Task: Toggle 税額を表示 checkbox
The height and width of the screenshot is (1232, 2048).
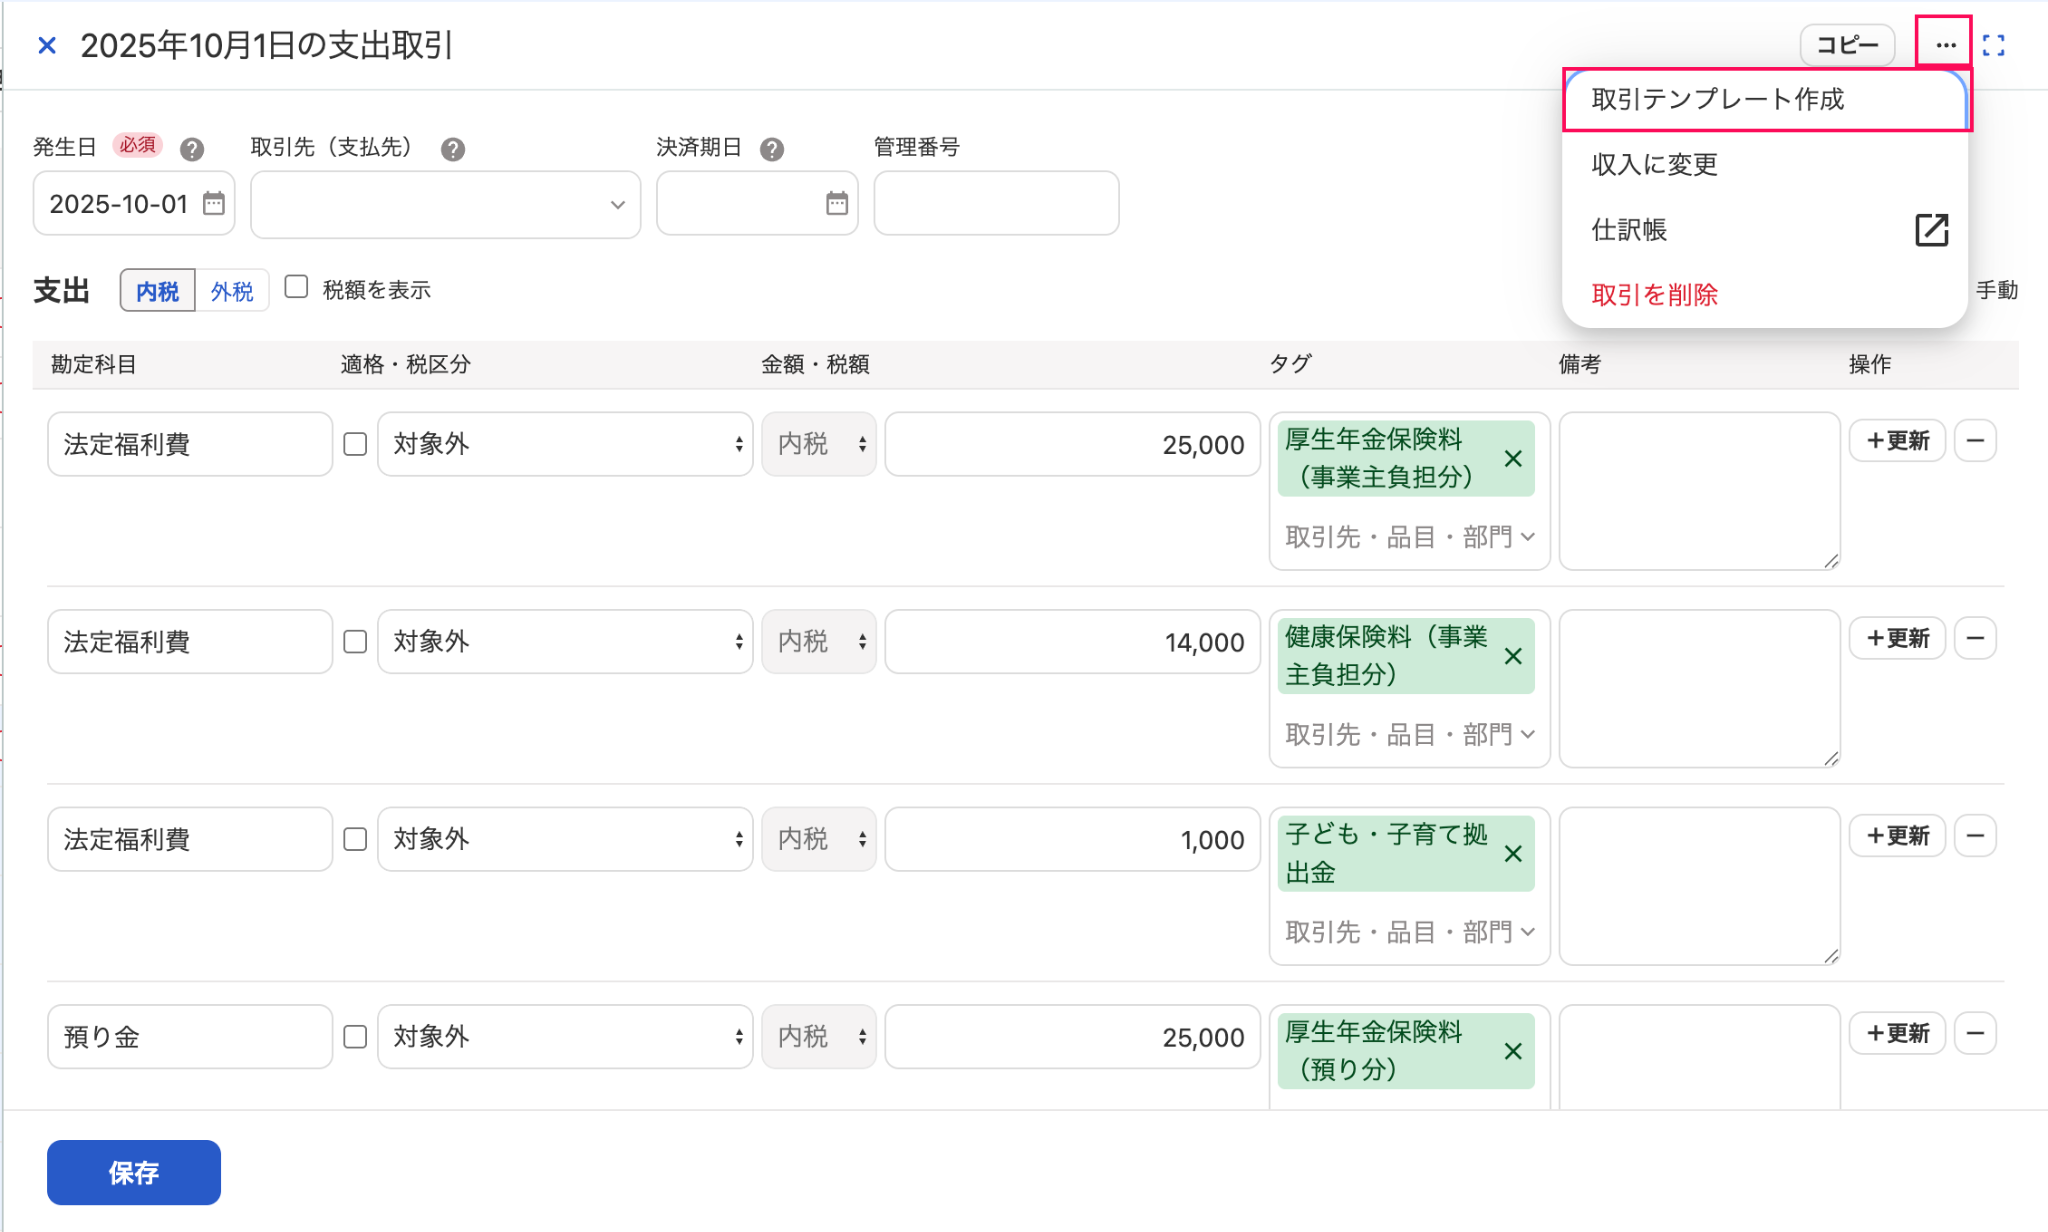Action: click(x=296, y=288)
